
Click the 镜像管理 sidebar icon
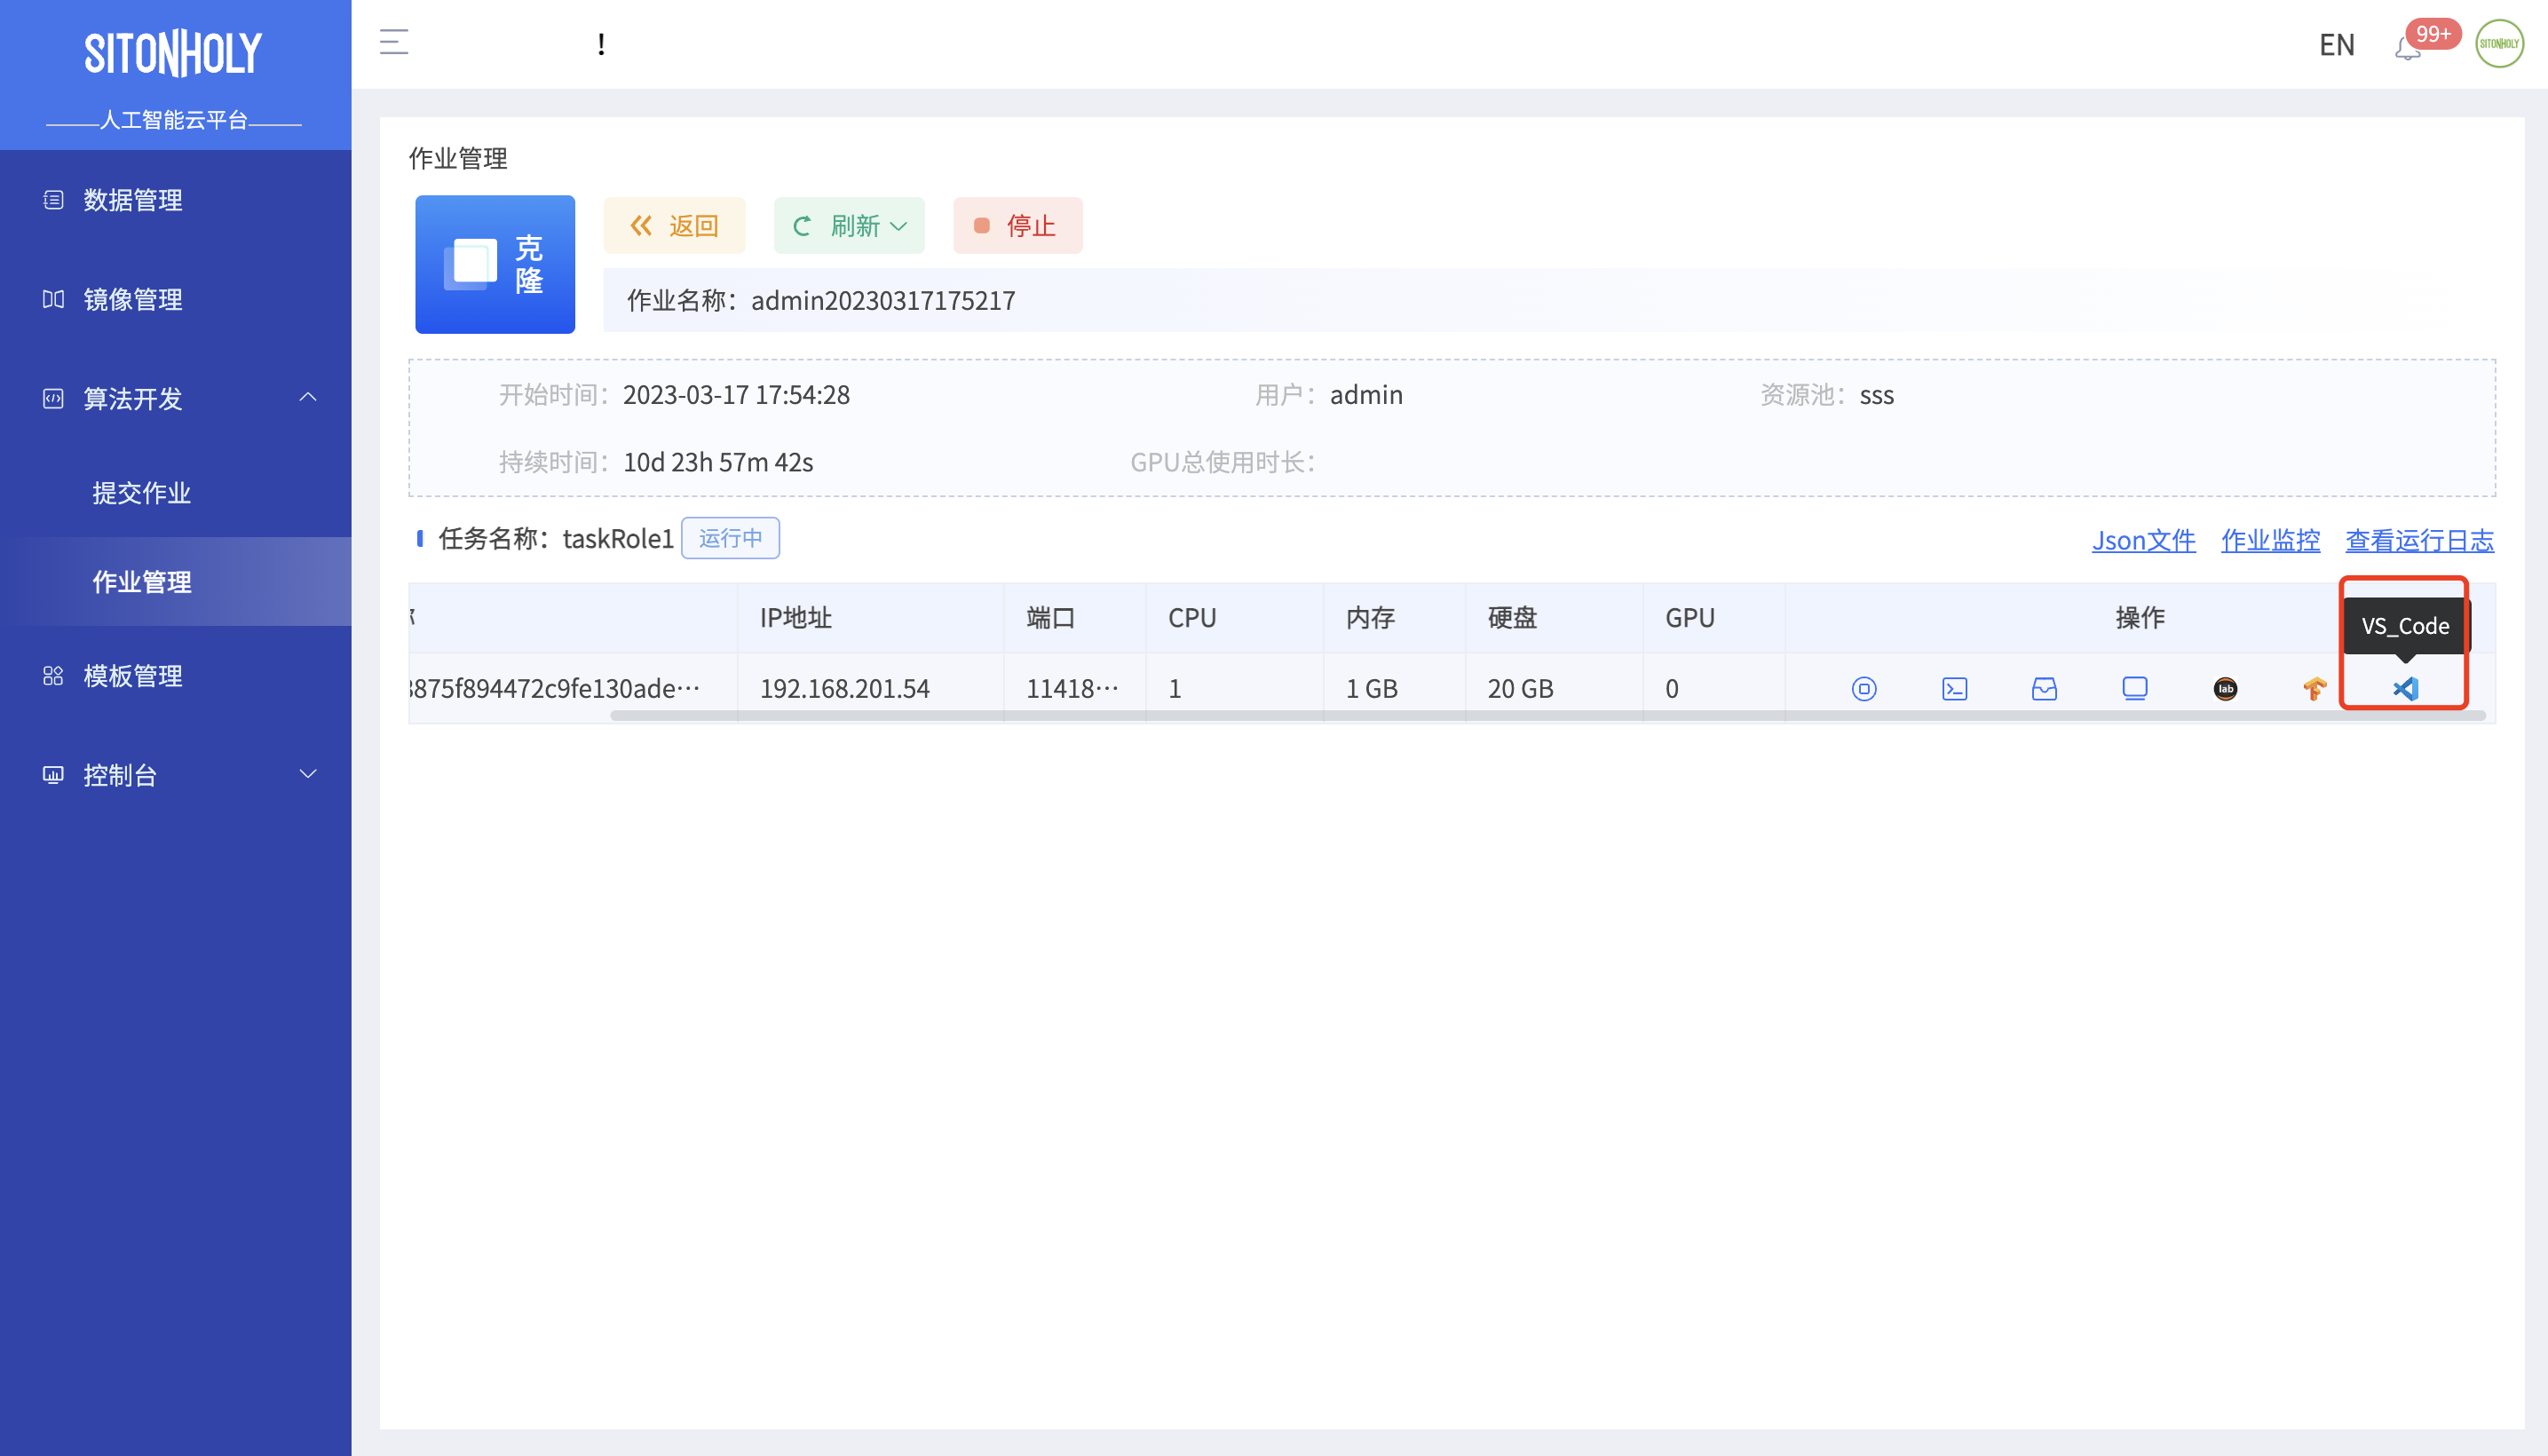[x=54, y=299]
